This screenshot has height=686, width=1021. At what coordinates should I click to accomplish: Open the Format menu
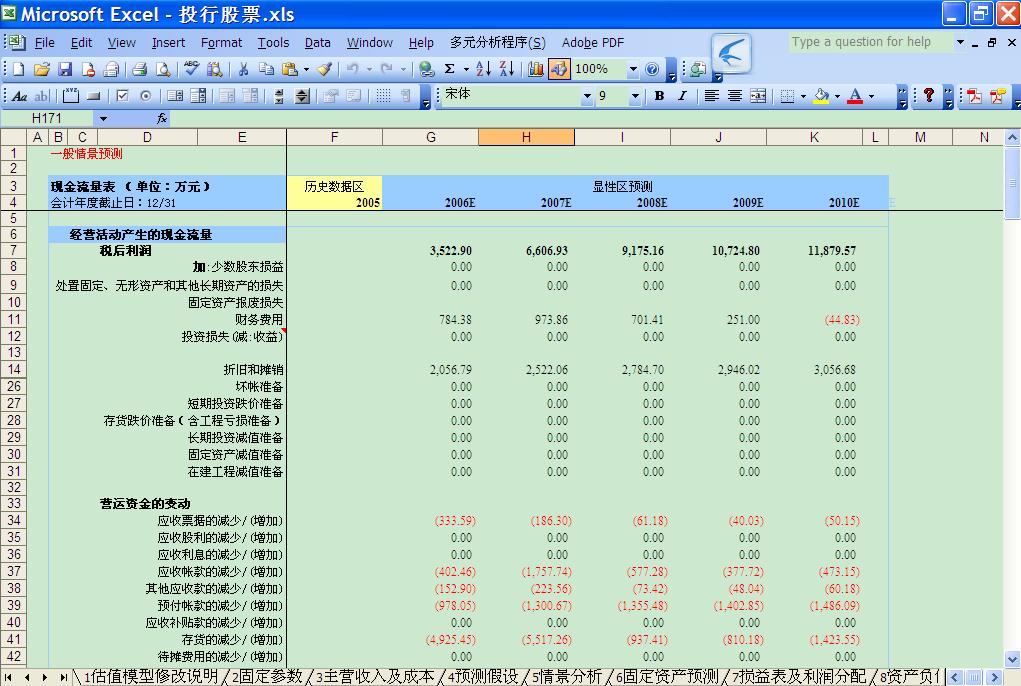tap(221, 42)
